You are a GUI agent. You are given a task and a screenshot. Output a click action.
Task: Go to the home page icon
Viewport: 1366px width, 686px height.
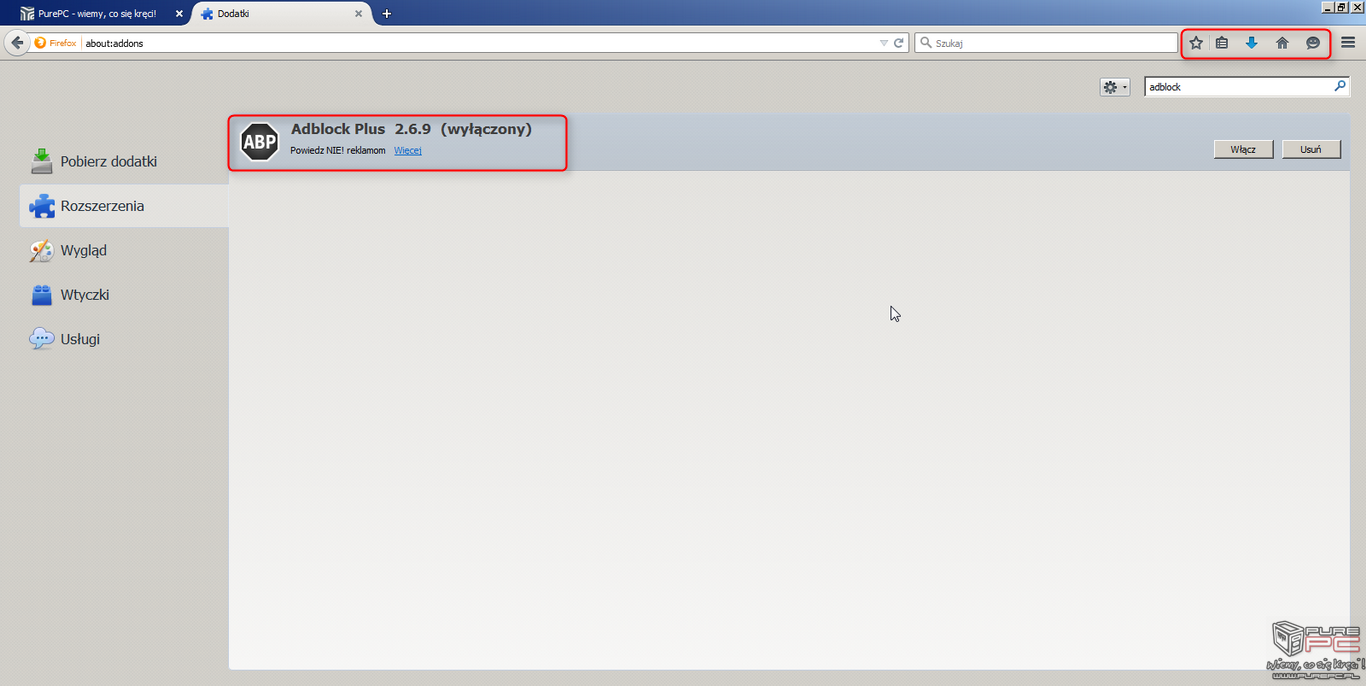click(x=1282, y=43)
